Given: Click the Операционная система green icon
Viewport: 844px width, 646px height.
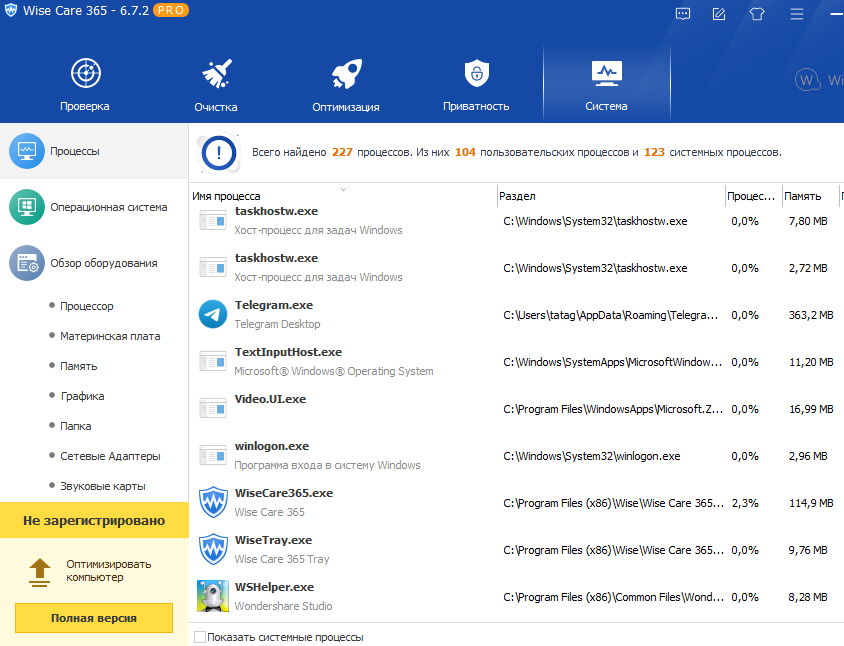Looking at the screenshot, I should (27, 207).
